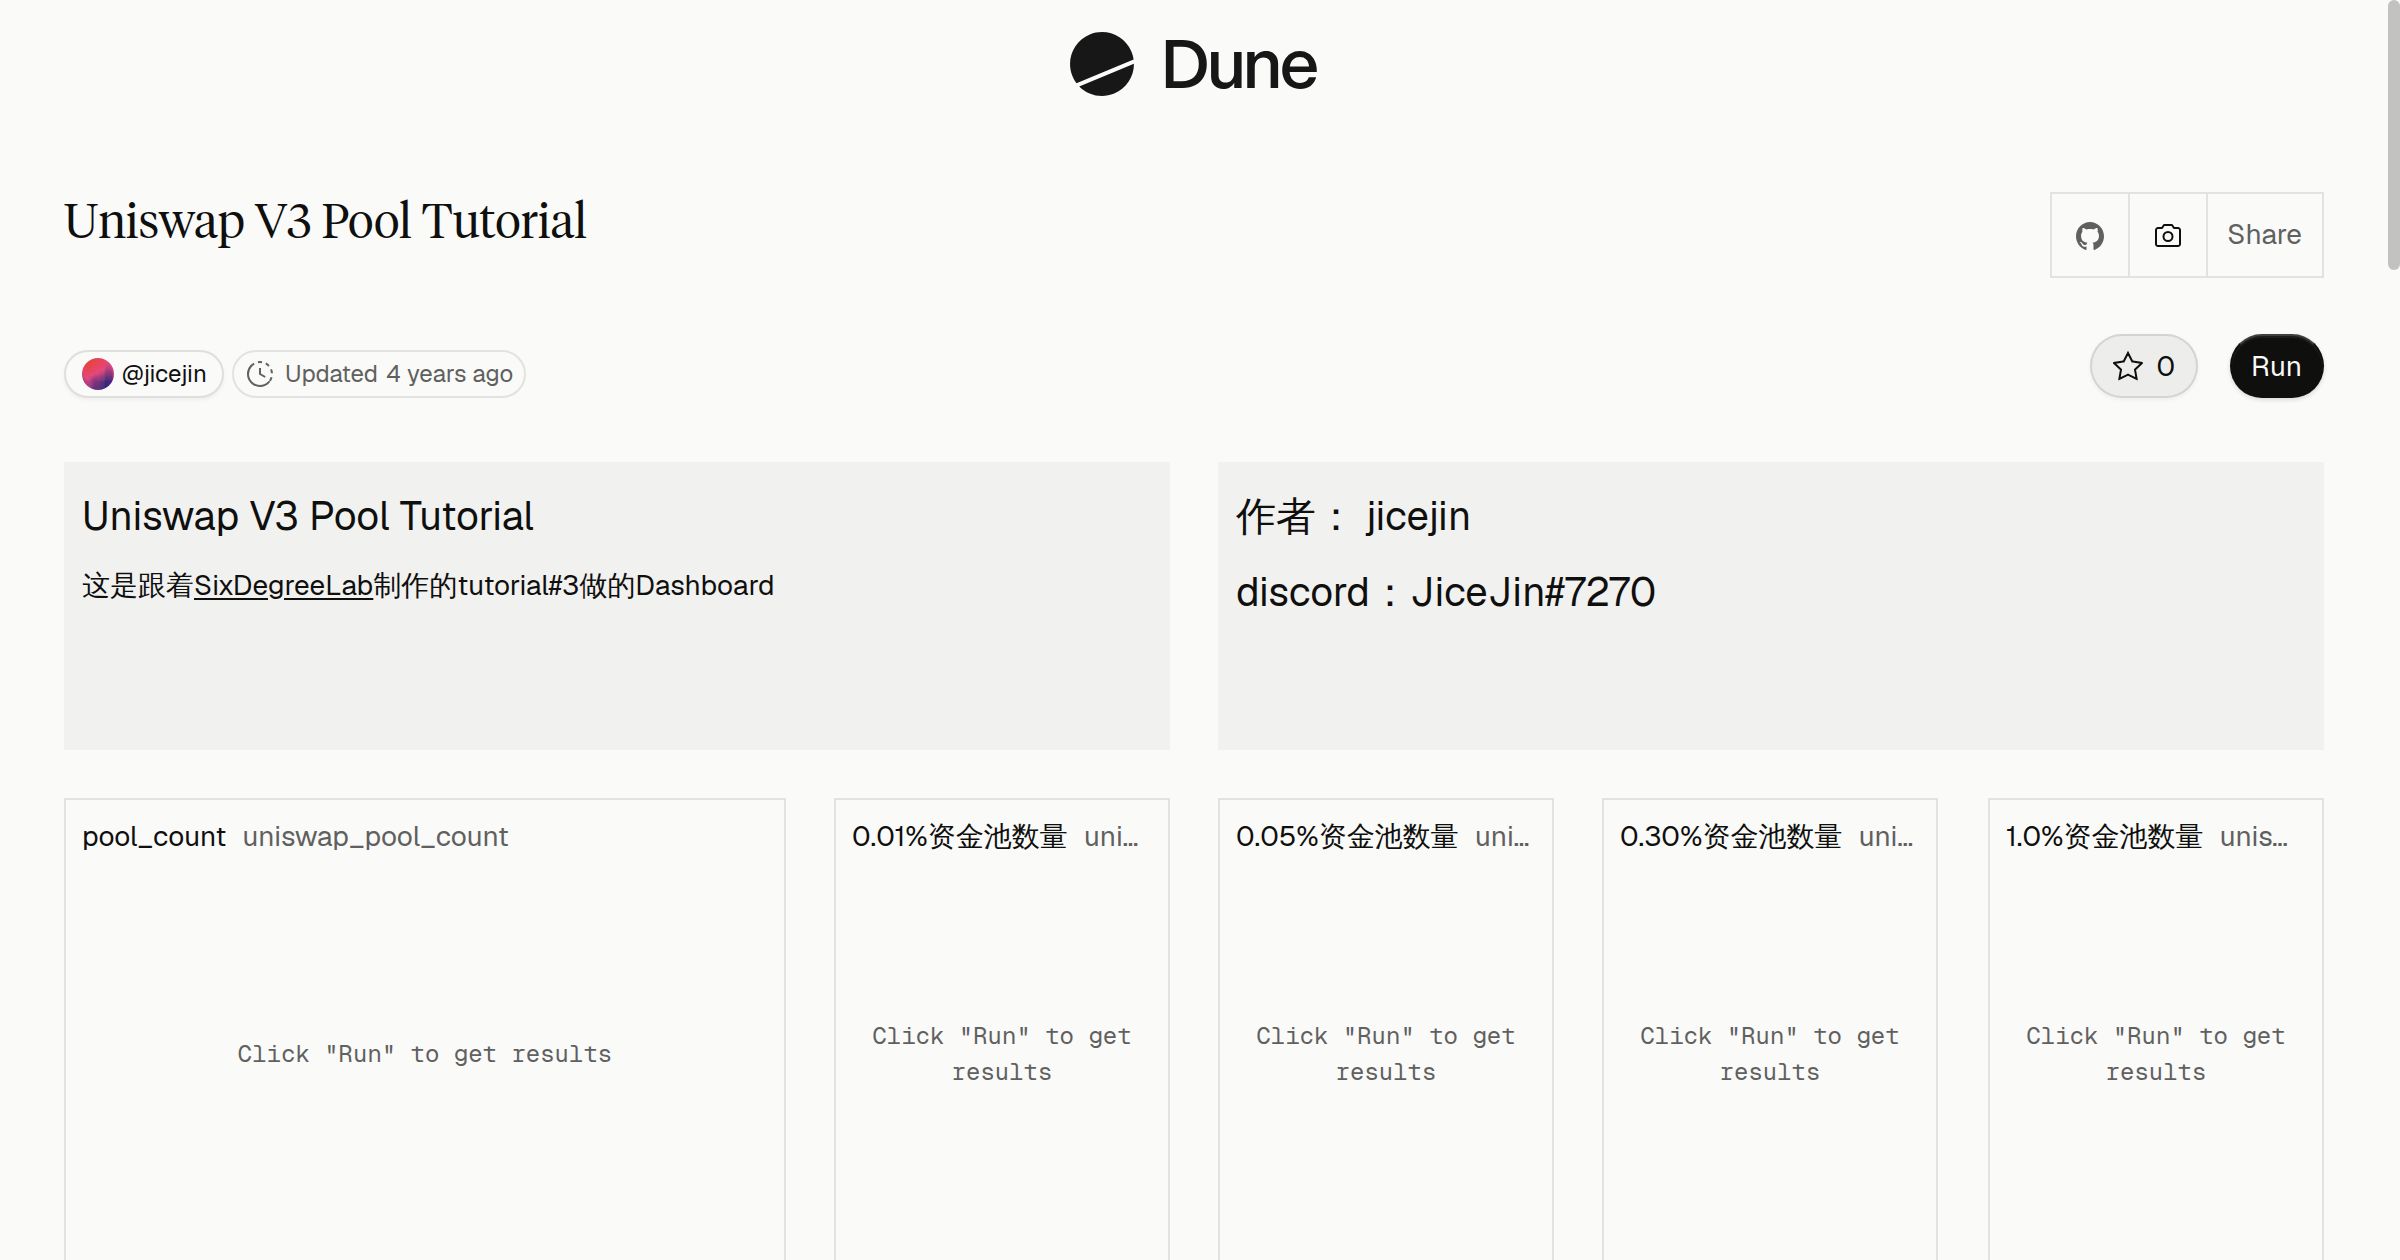Click the camera screenshot icon

point(2167,235)
